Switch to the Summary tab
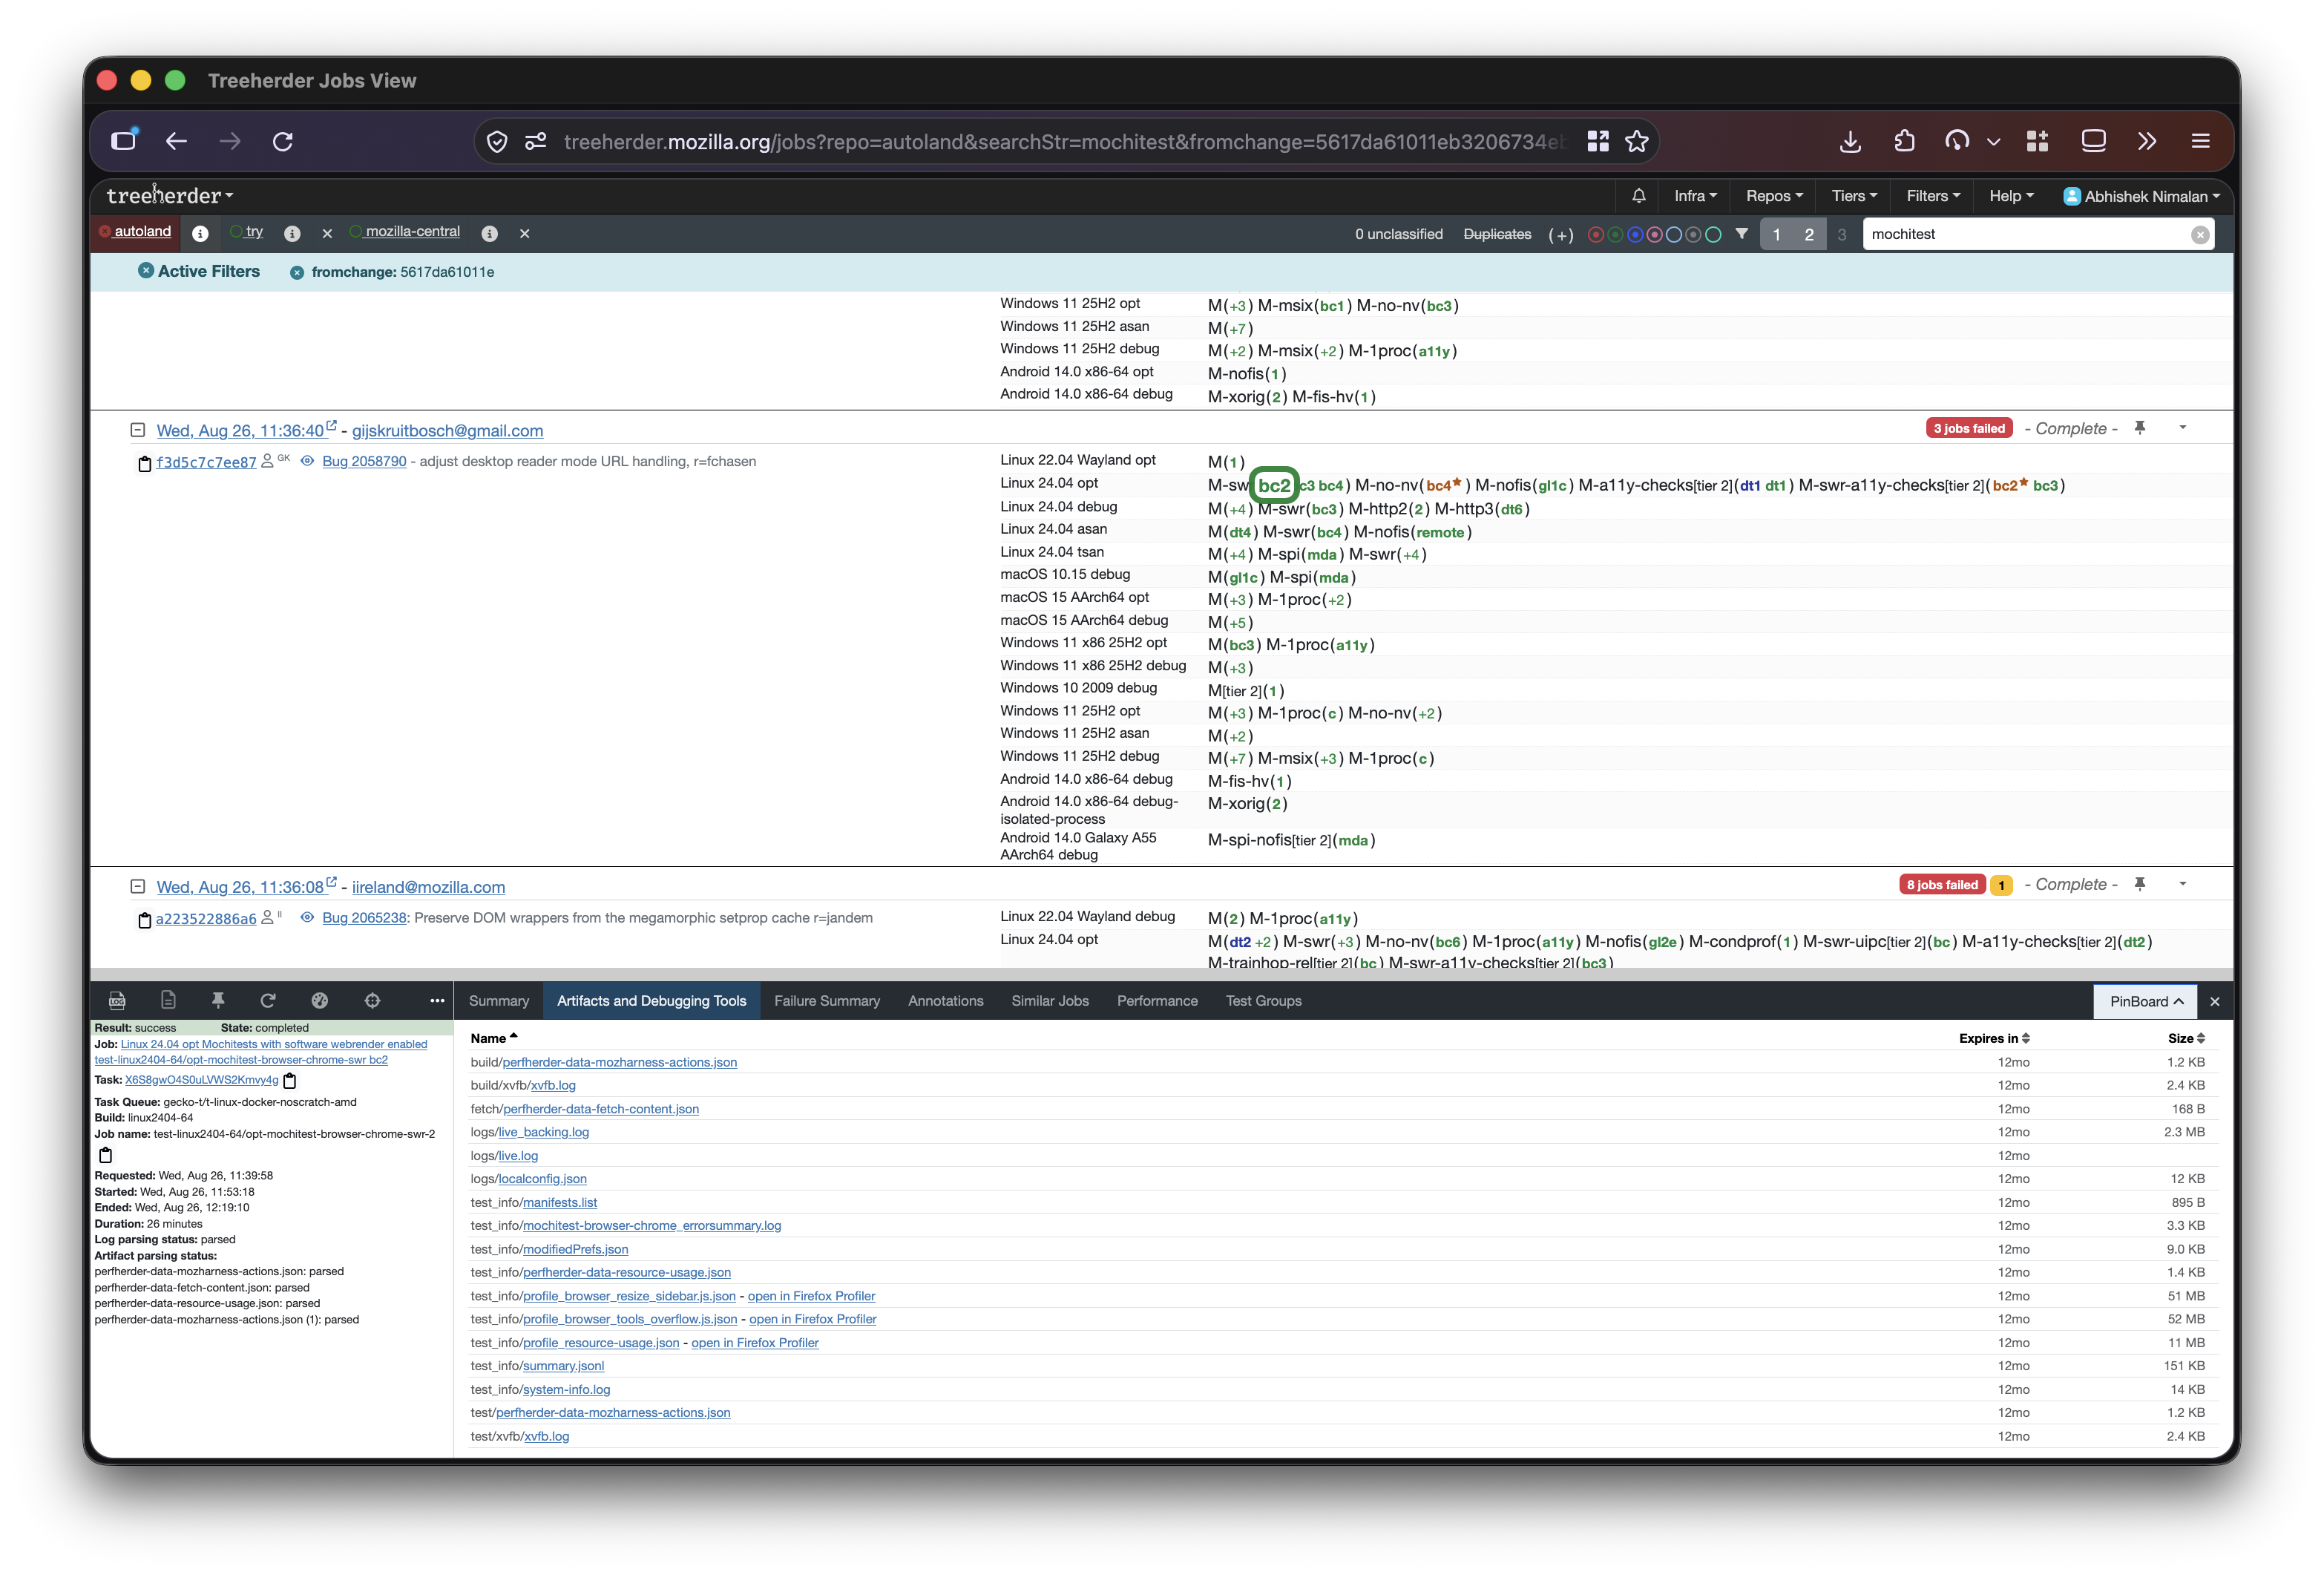 click(x=499, y=1001)
